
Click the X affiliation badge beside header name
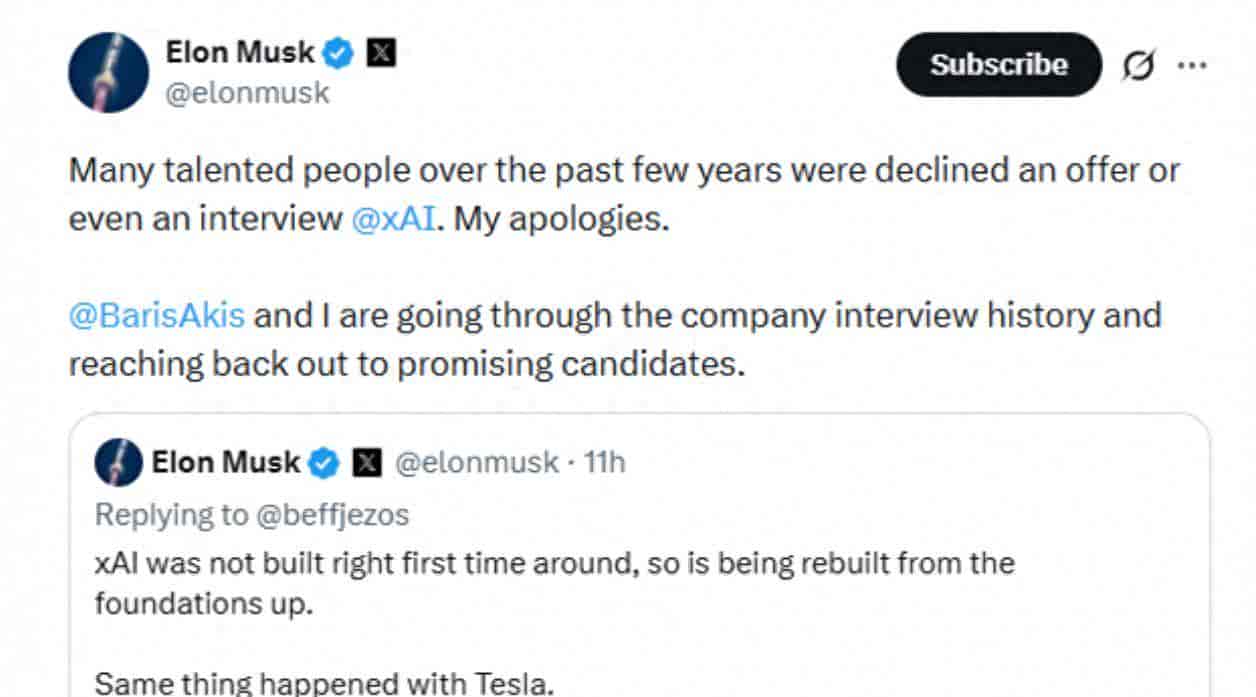coord(381,54)
